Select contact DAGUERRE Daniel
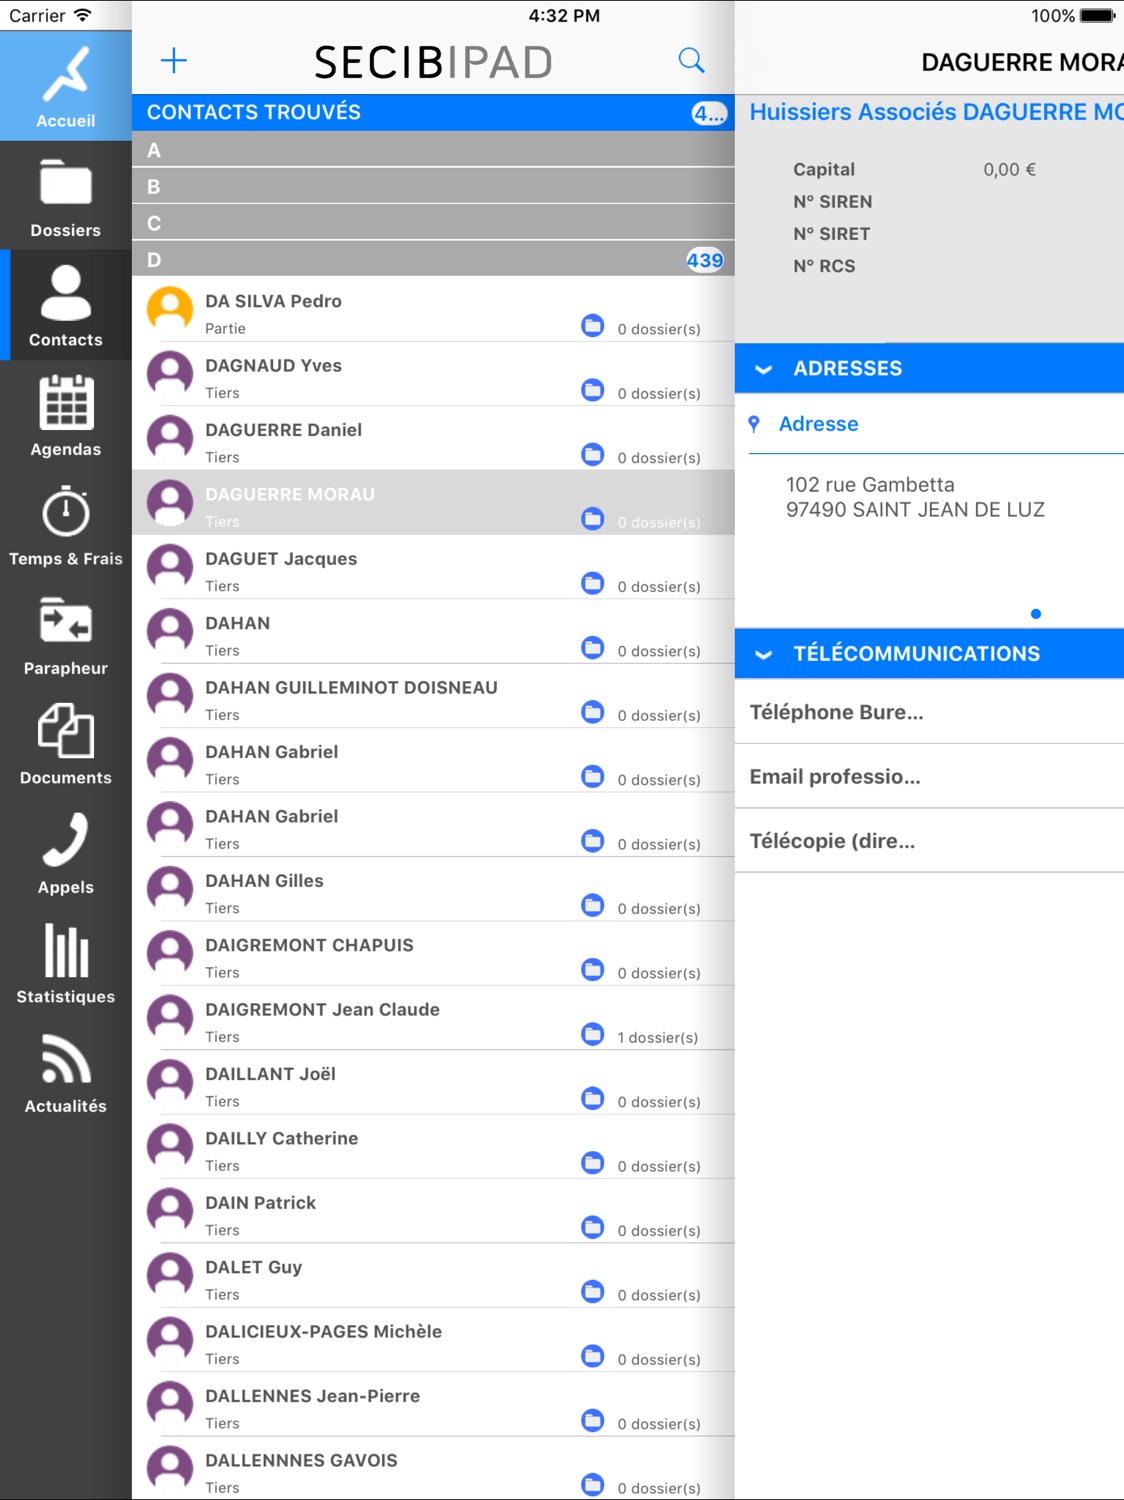 (x=433, y=438)
